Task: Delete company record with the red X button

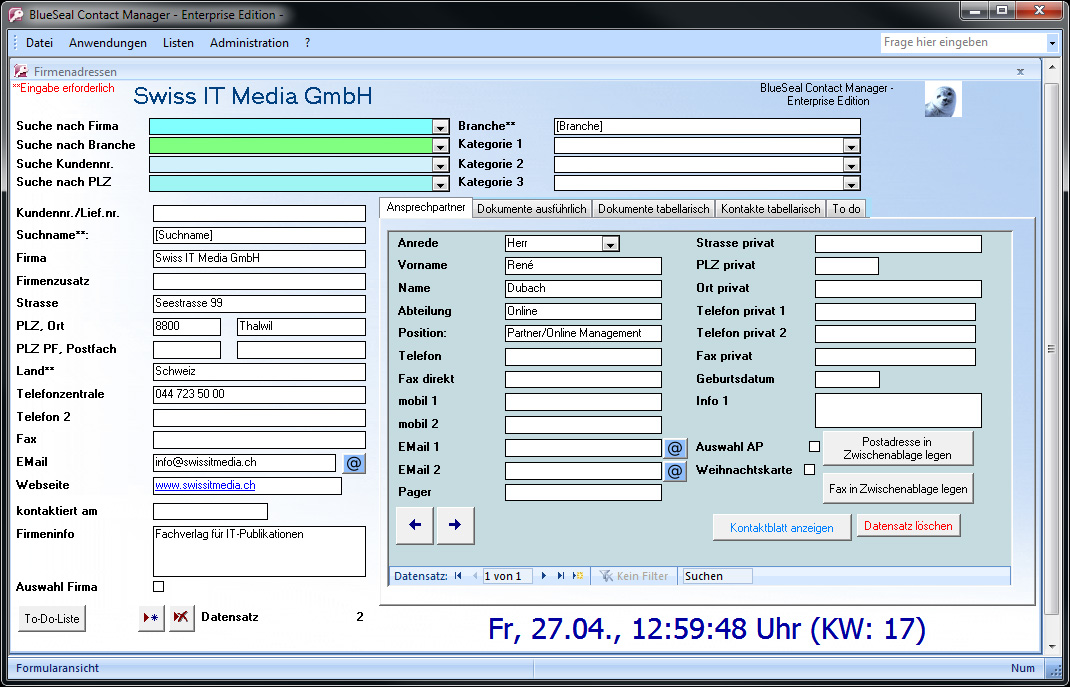Action: pyautogui.click(x=182, y=617)
